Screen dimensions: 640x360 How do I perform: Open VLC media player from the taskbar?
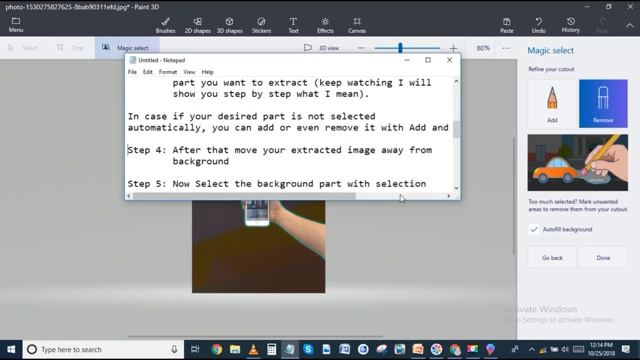[x=253, y=349]
